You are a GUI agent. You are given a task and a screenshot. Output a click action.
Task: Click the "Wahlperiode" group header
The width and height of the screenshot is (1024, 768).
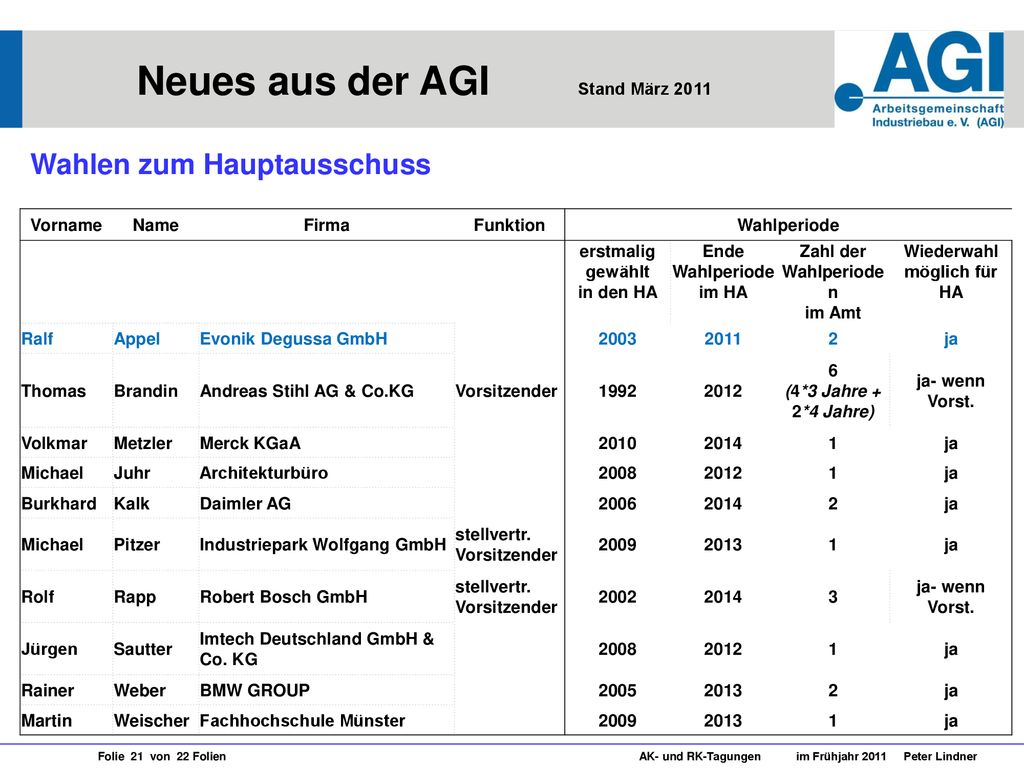(x=788, y=225)
